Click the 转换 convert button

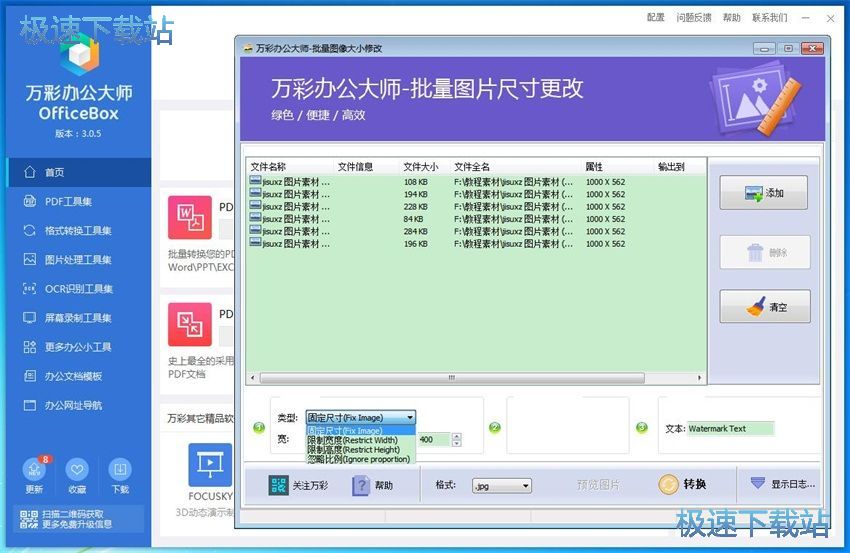(682, 484)
